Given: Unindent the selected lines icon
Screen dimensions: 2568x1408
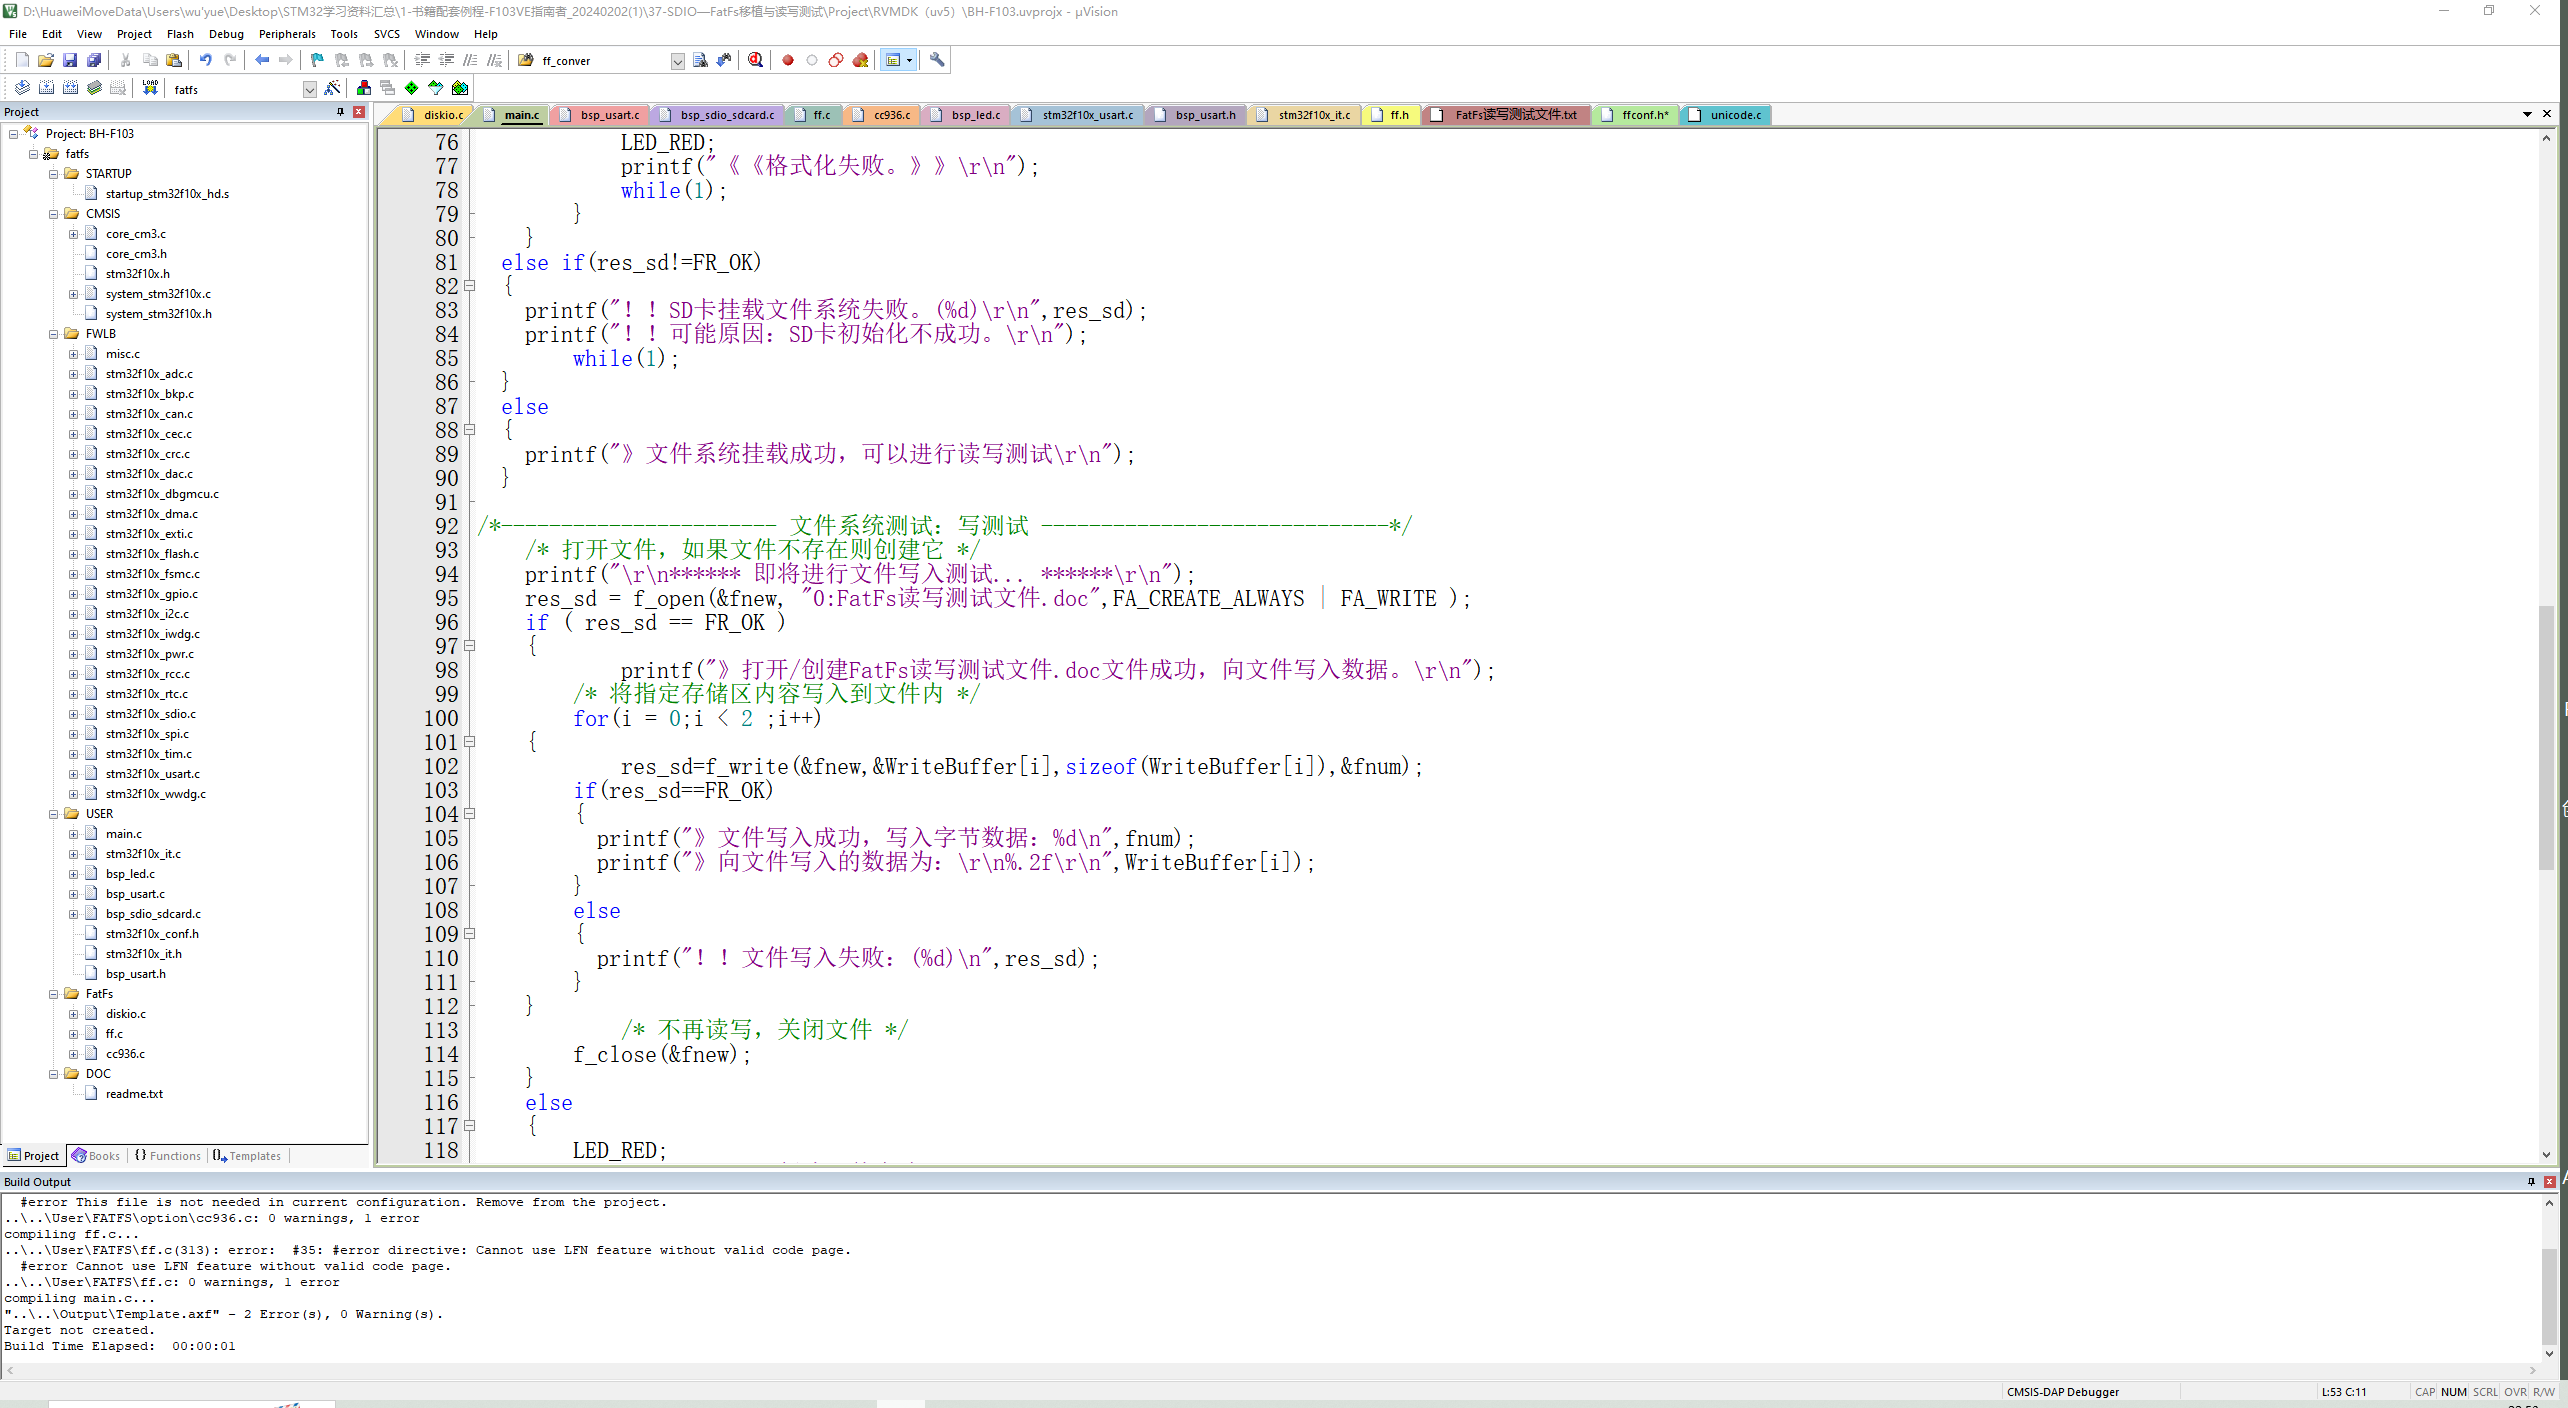Looking at the screenshot, I should [x=446, y=60].
